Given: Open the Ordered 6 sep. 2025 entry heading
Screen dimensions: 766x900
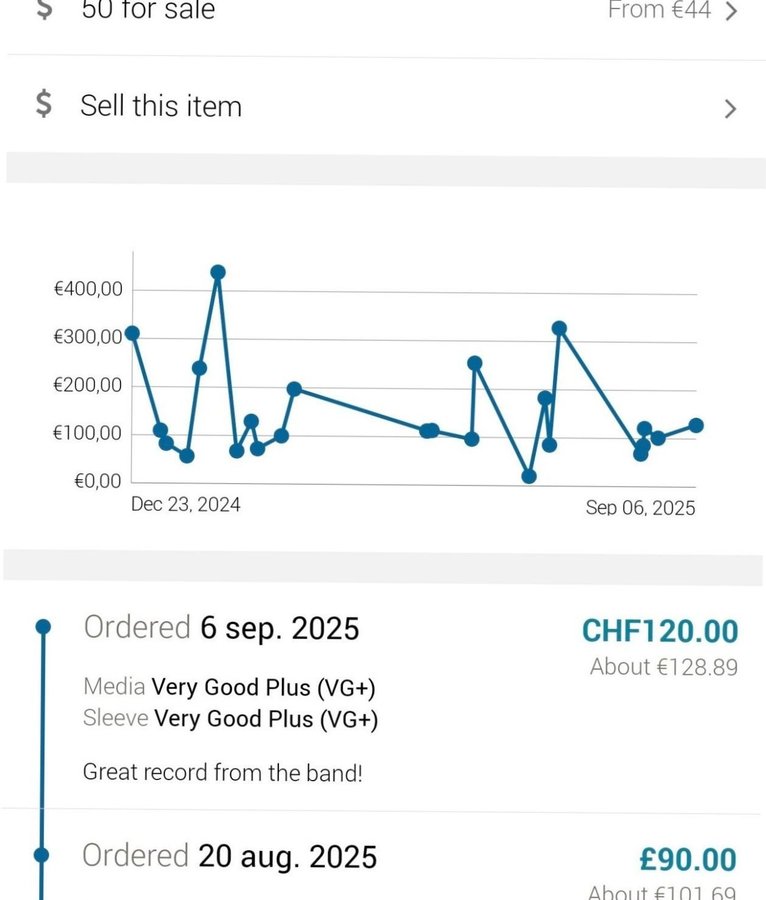Looking at the screenshot, I should pyautogui.click(x=221, y=628).
